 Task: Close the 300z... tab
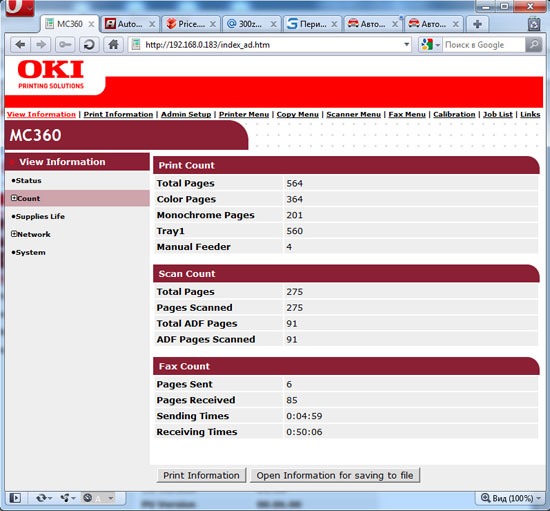pos(273,24)
